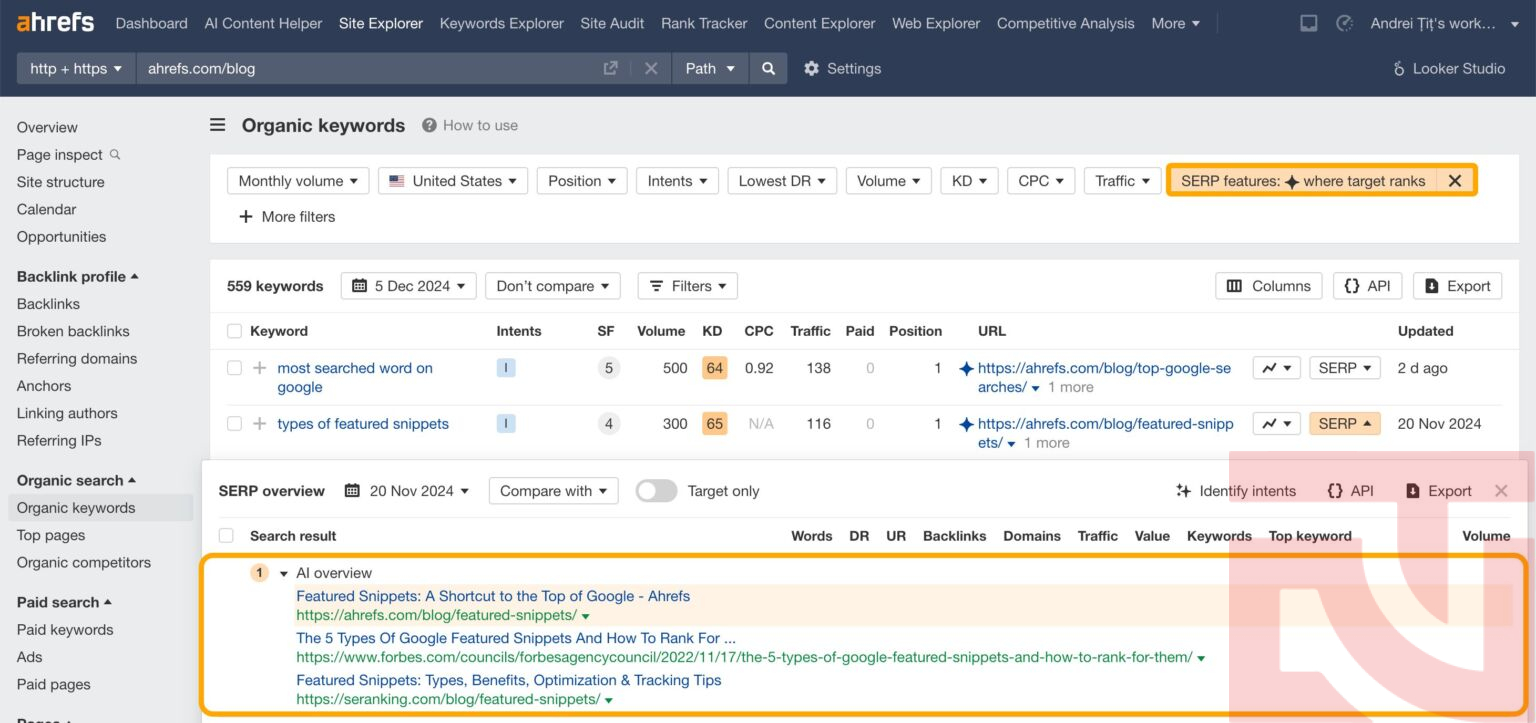Screen dimensions: 1536x723
Task: Check the select-all keywords checkbox
Action: point(234,331)
